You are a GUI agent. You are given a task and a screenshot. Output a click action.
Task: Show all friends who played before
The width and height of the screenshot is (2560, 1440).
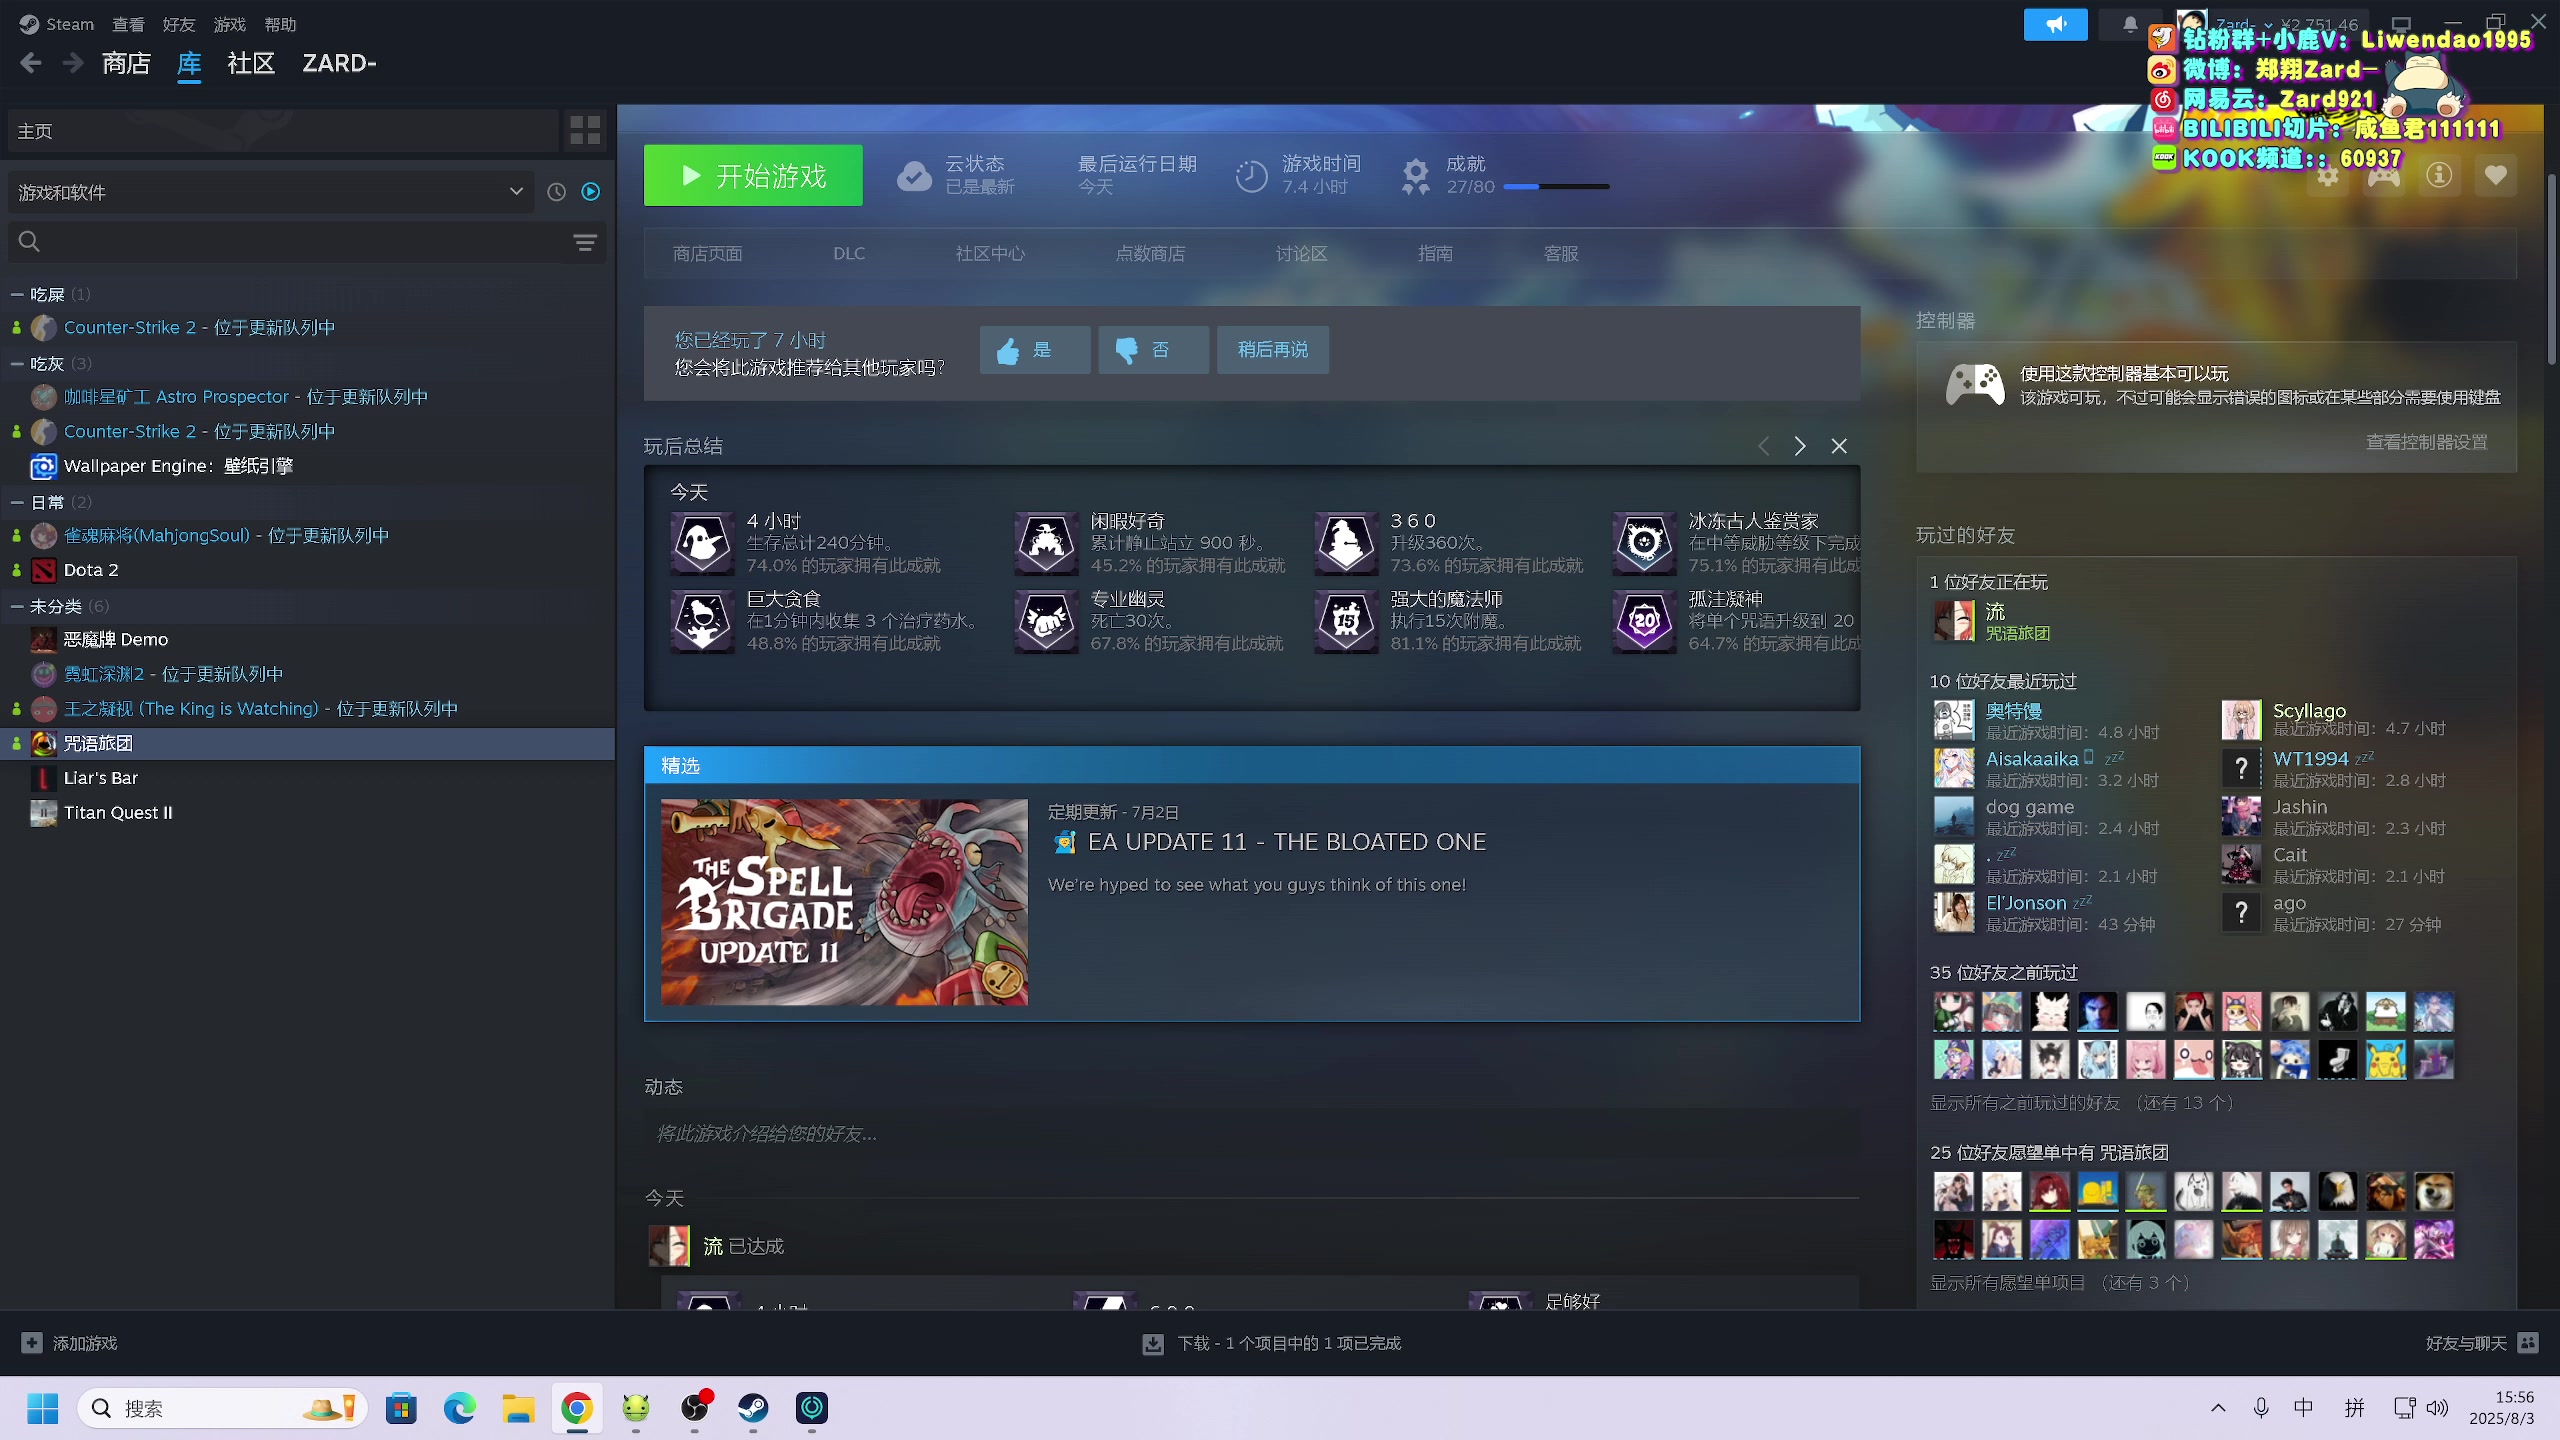pyautogui.click(x=2082, y=1103)
